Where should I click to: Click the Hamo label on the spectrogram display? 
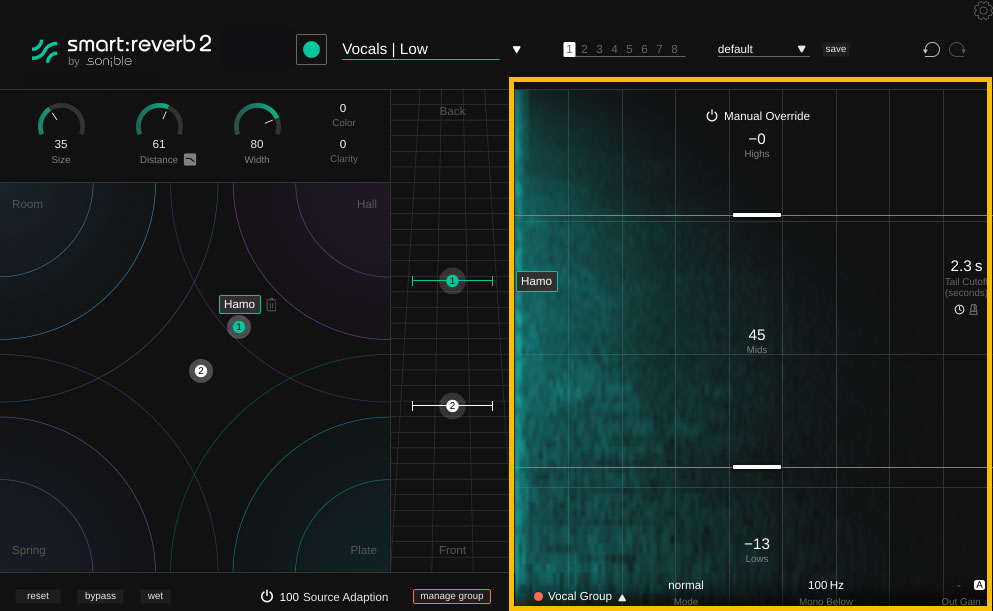(x=536, y=281)
